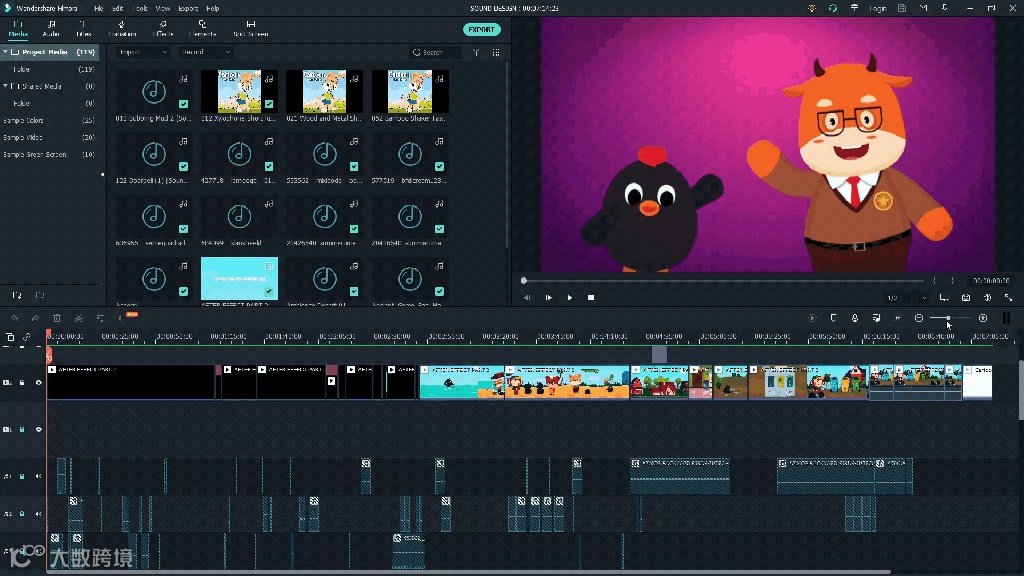Step to previous frame in preview

pos(527,298)
